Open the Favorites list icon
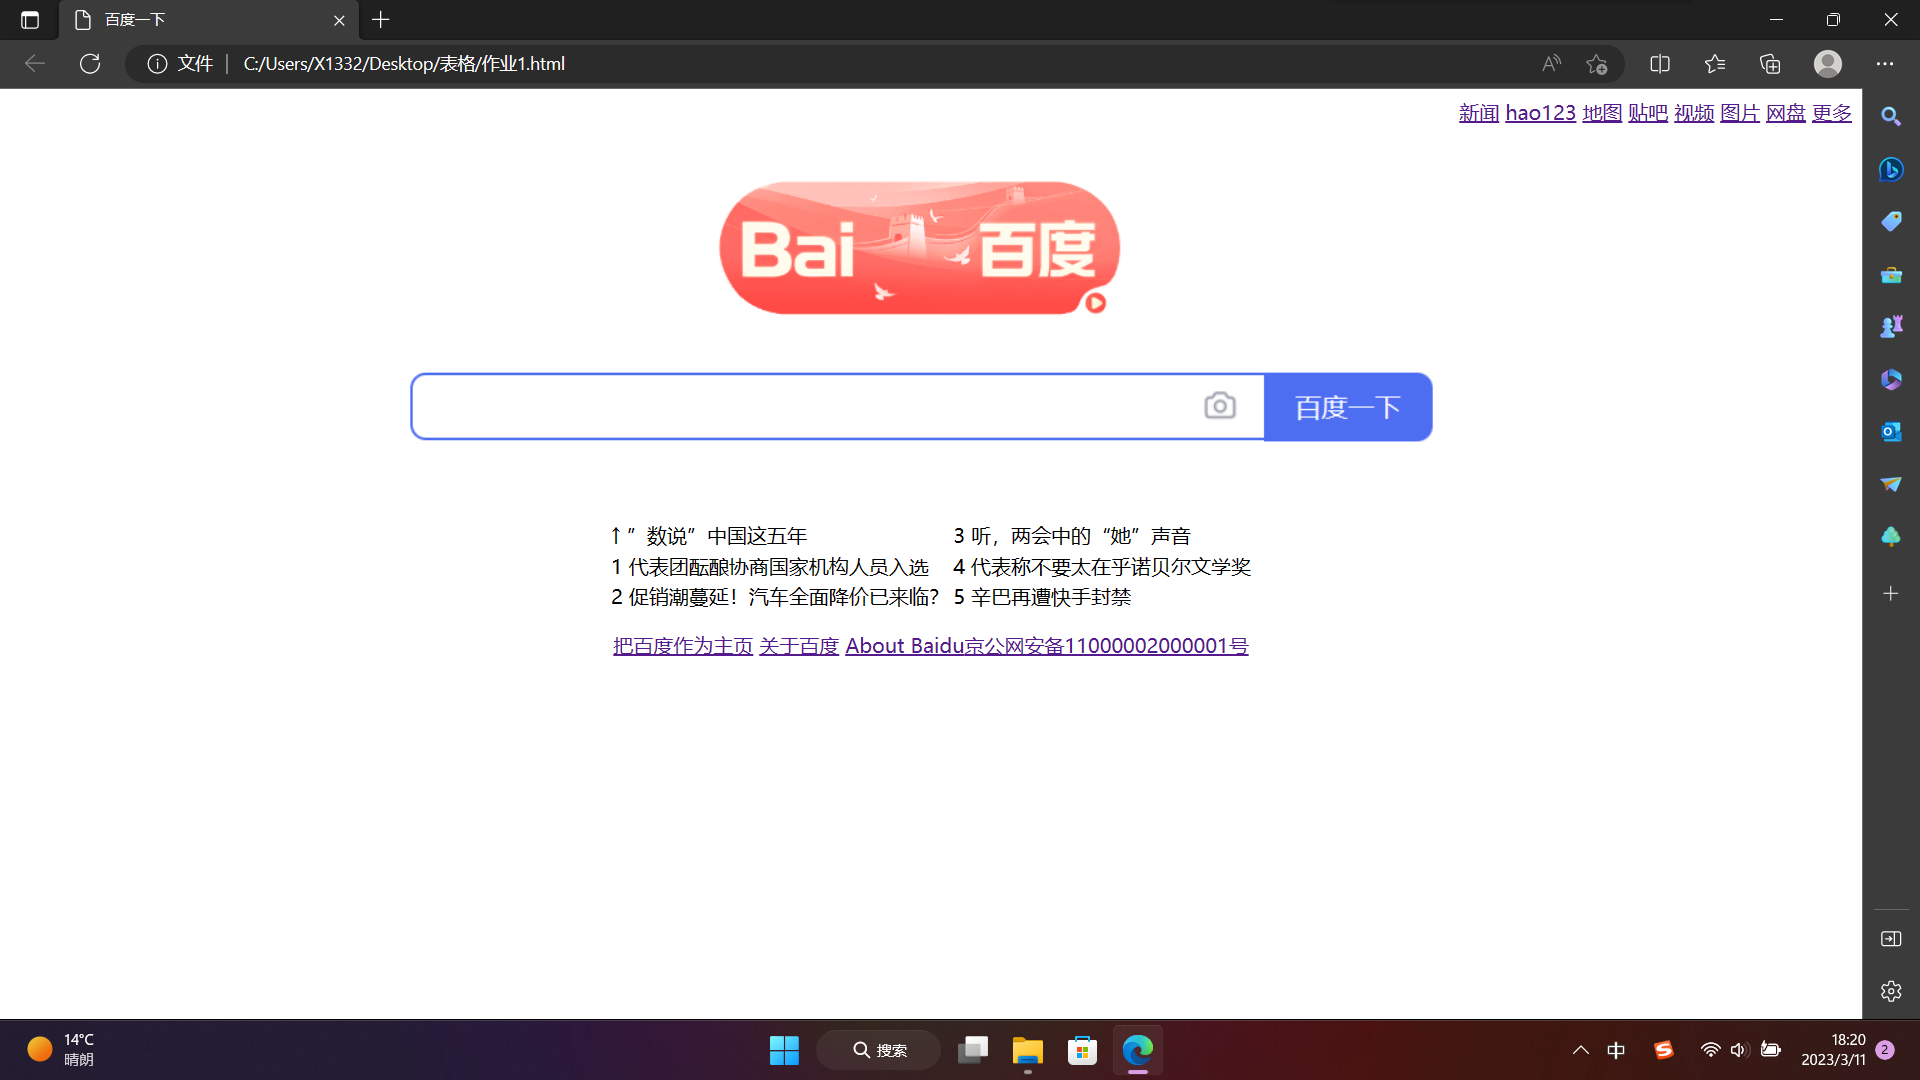 [1715, 64]
